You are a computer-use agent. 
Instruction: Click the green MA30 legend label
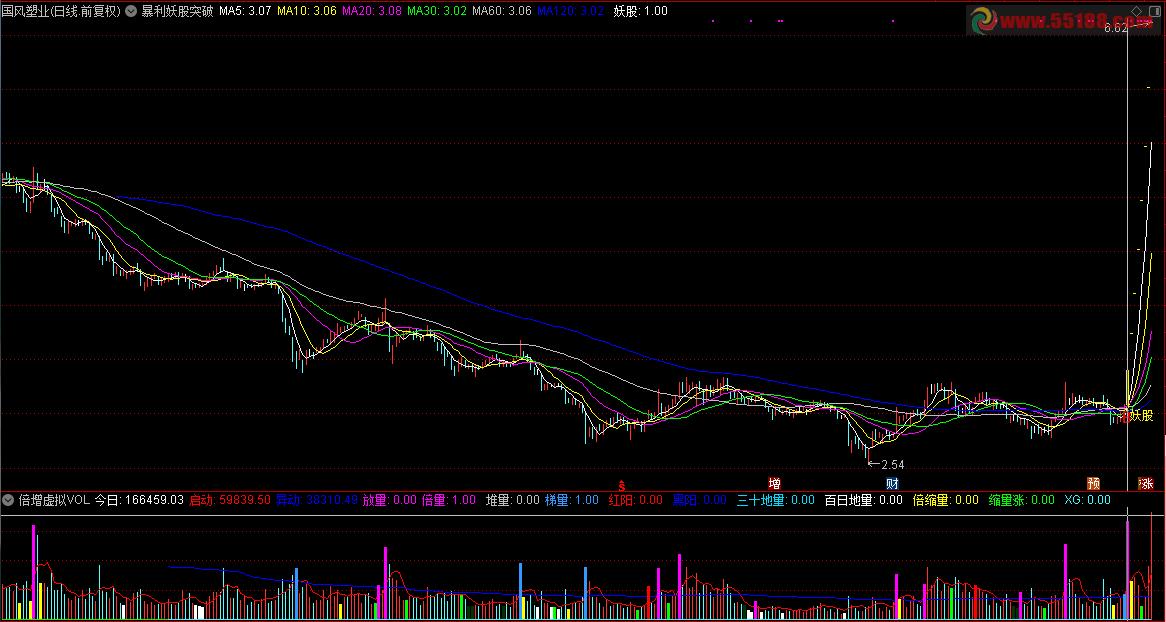click(436, 11)
